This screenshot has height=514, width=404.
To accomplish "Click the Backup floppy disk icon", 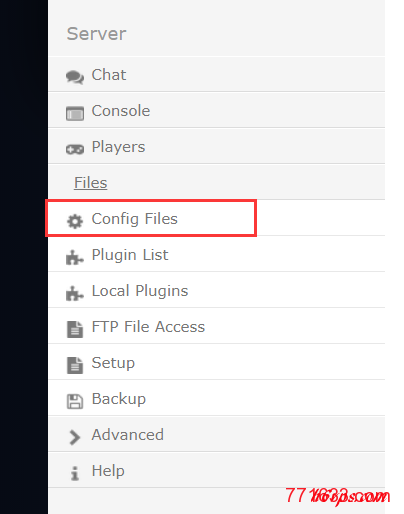I will pyautogui.click(x=75, y=401).
